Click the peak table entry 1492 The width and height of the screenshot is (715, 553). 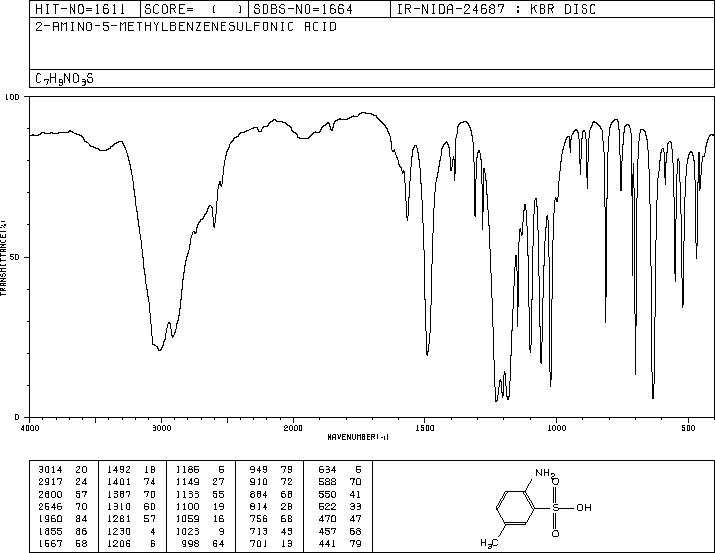pos(119,470)
